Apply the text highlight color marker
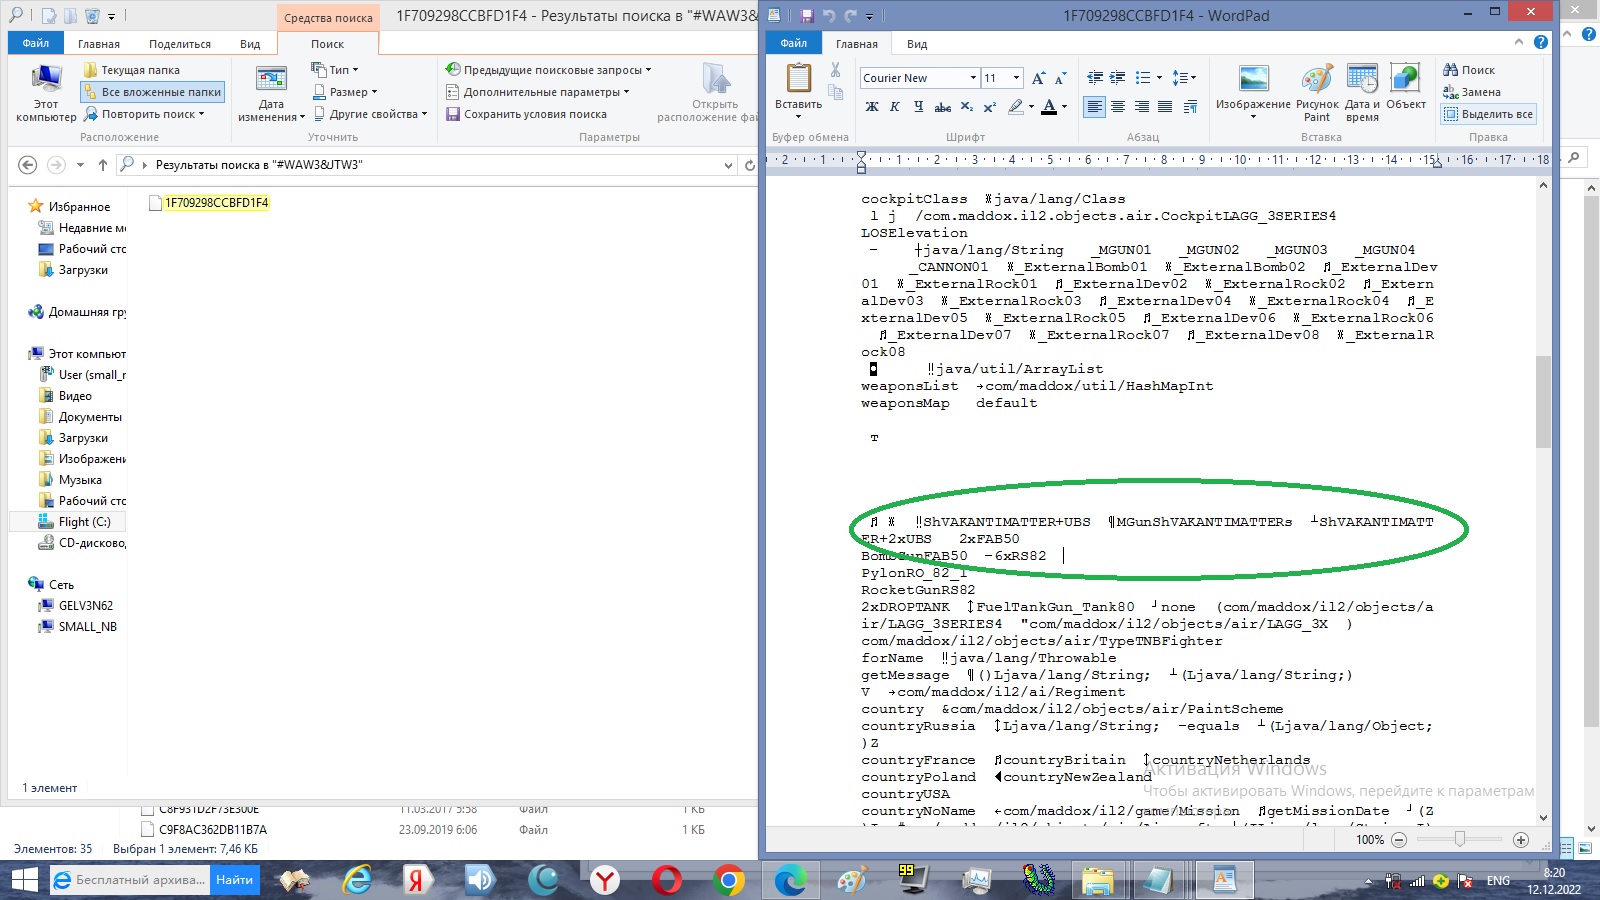The image size is (1600, 900). point(1016,106)
